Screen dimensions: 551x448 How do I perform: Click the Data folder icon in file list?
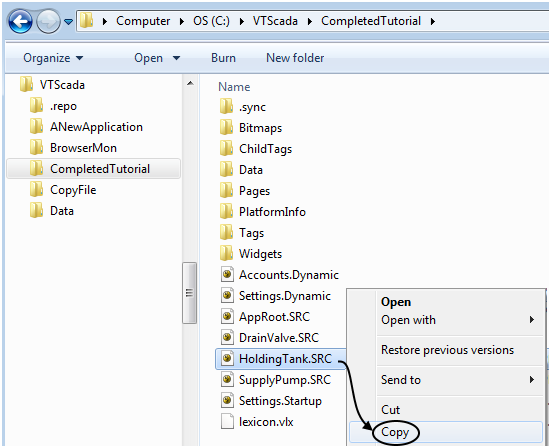tap(227, 169)
